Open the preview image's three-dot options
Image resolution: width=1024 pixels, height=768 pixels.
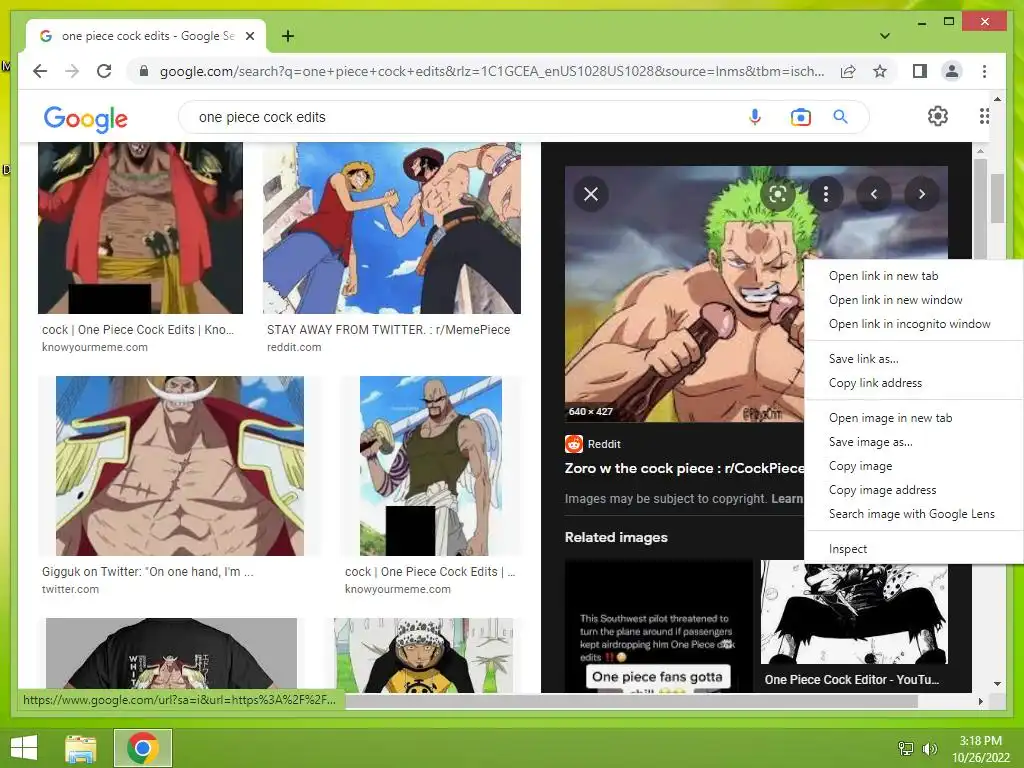[825, 194]
